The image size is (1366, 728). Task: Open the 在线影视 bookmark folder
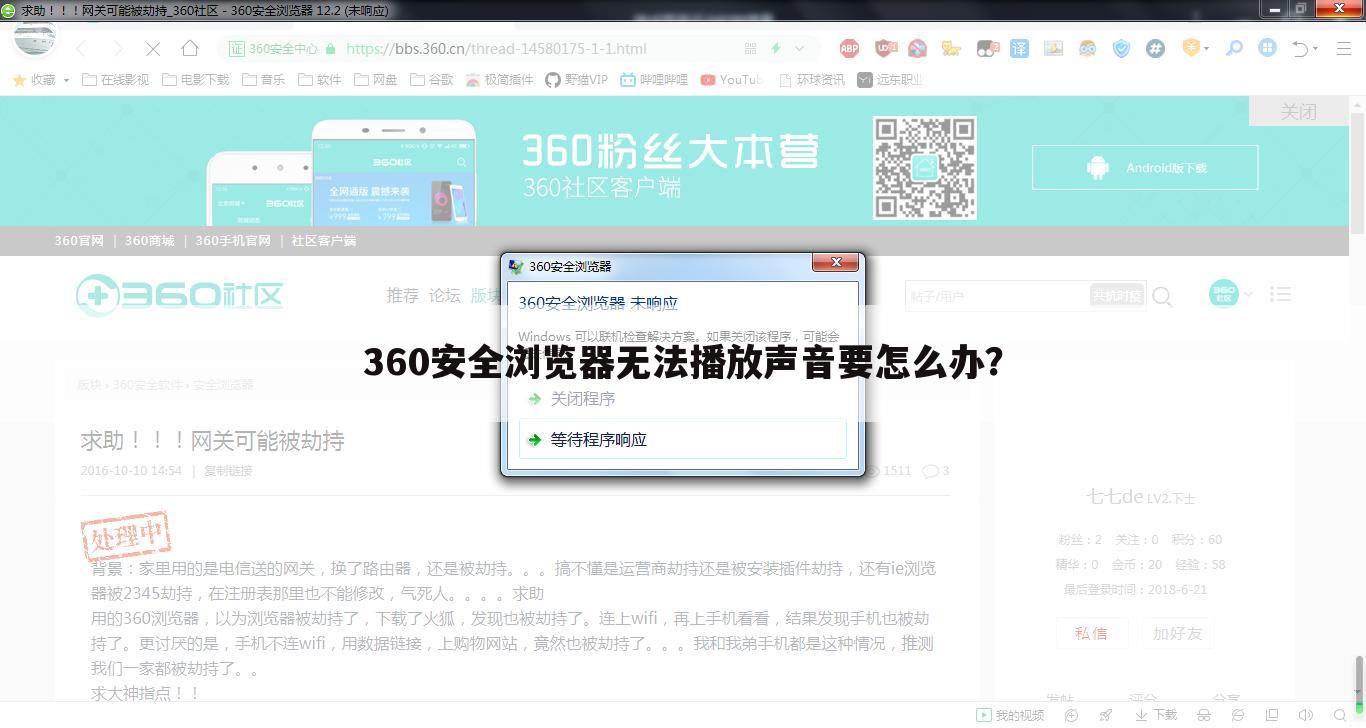tap(115, 79)
